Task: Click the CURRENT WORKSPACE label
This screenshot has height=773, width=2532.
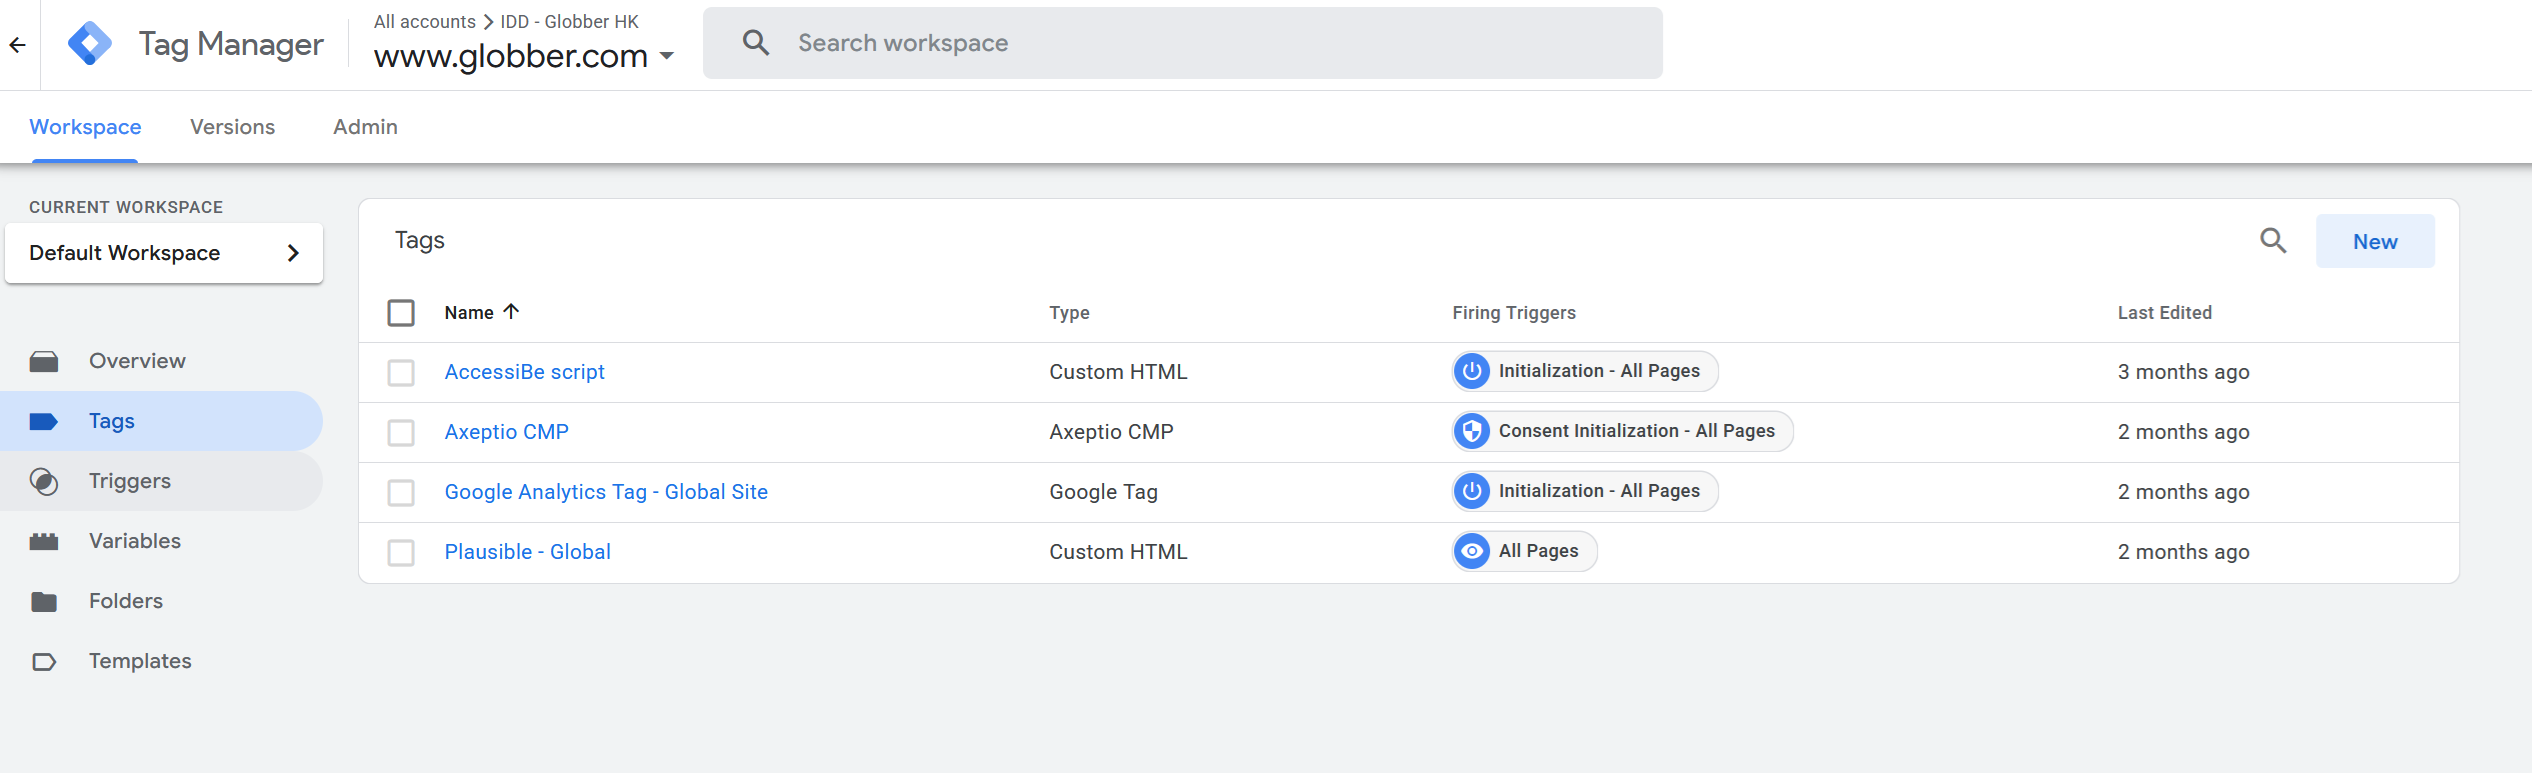Action: pos(126,207)
